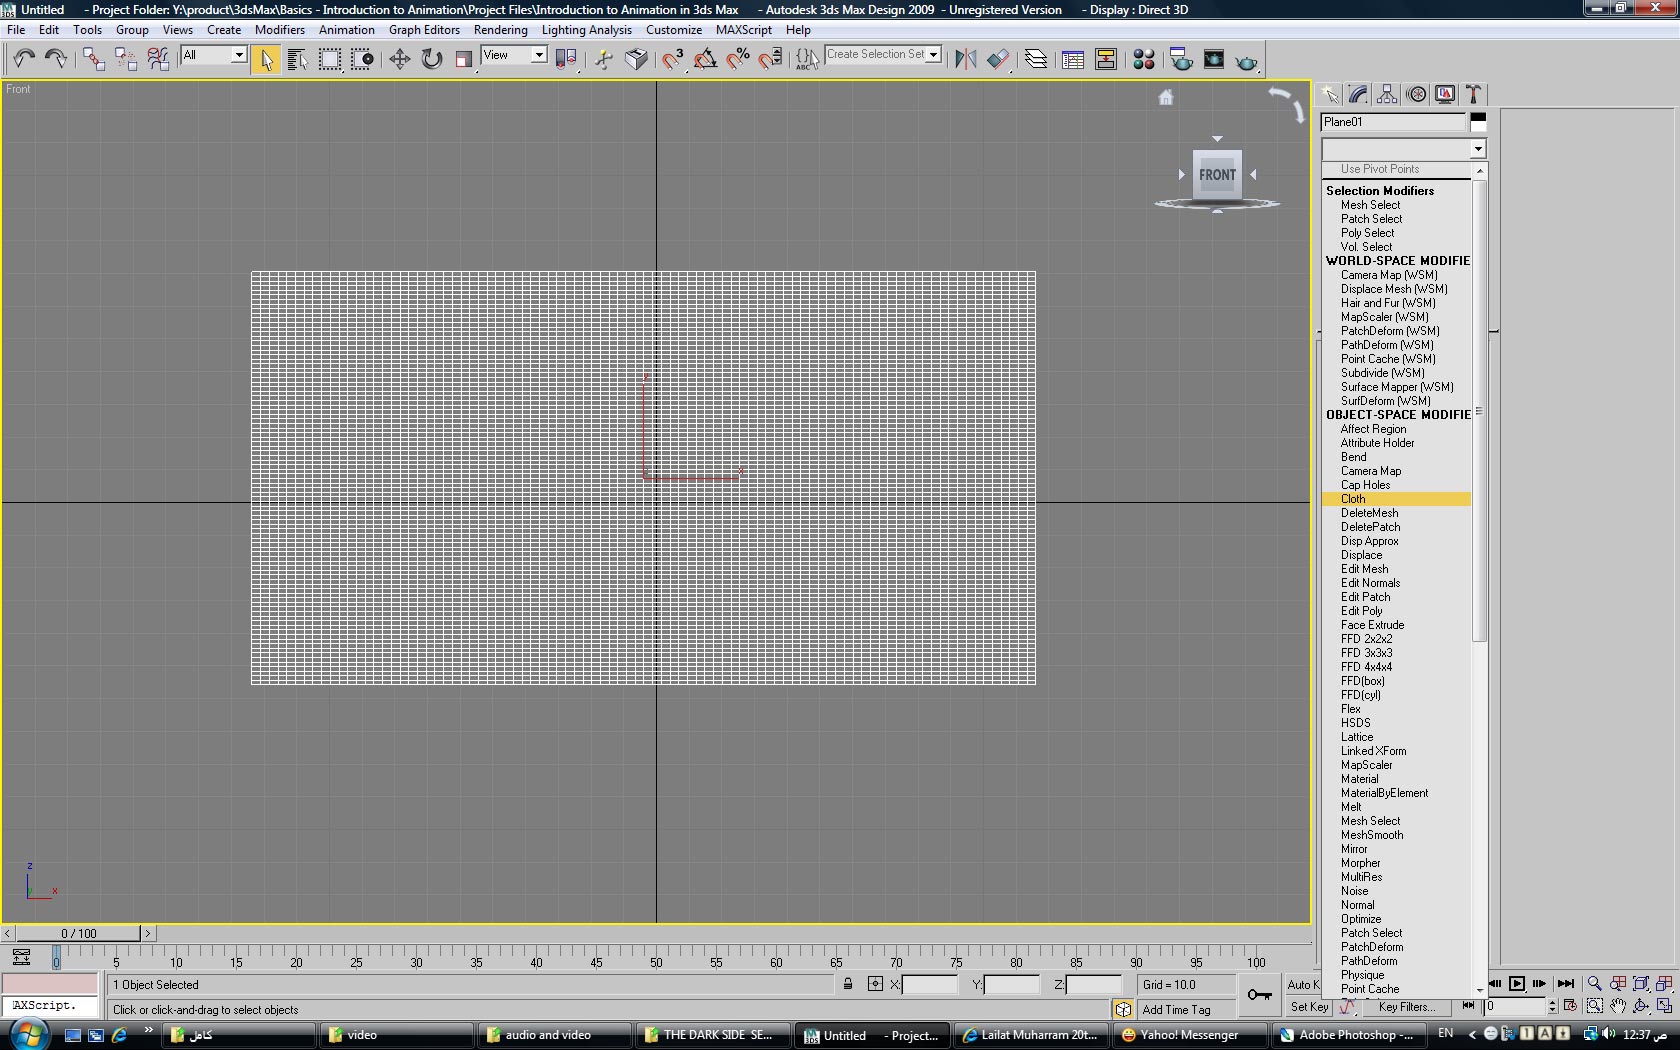1680x1050 pixels.
Task: Select the Move tool in toolbar
Action: (x=399, y=59)
